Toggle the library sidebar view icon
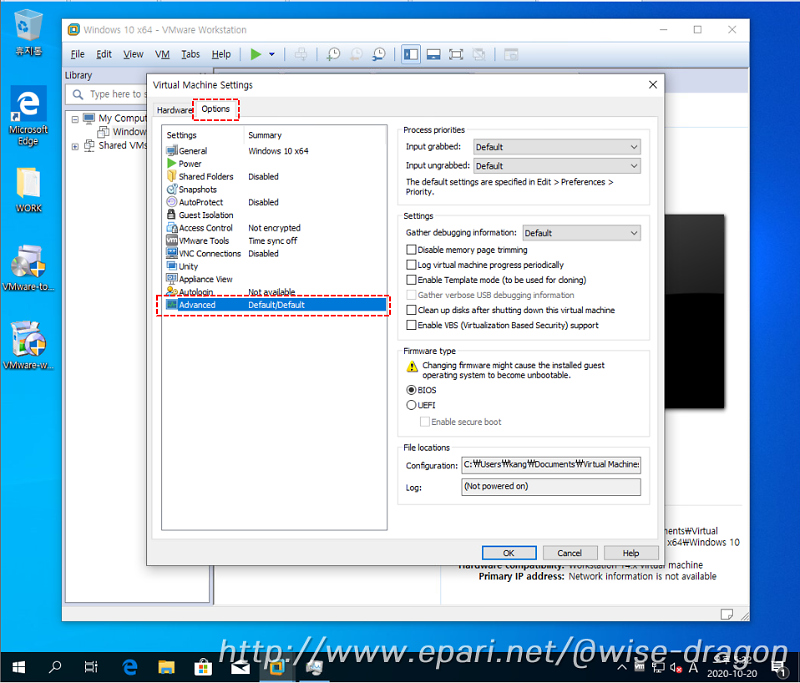 (411, 54)
